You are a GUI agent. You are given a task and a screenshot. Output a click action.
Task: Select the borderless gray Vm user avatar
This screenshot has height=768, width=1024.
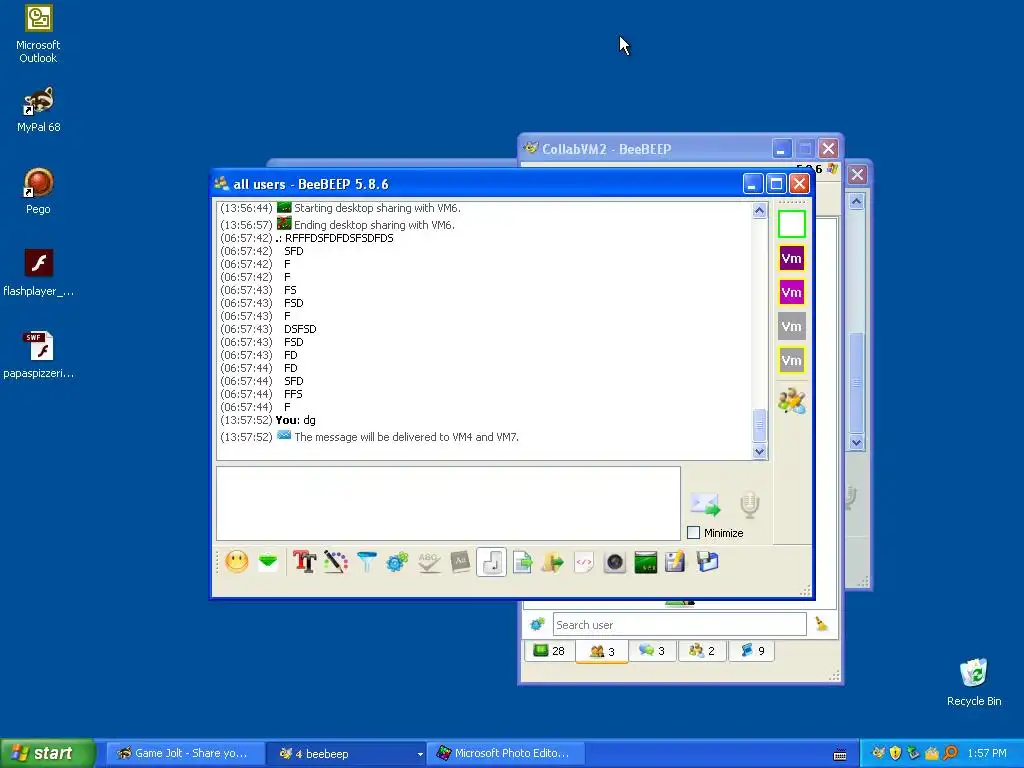pyautogui.click(x=792, y=326)
